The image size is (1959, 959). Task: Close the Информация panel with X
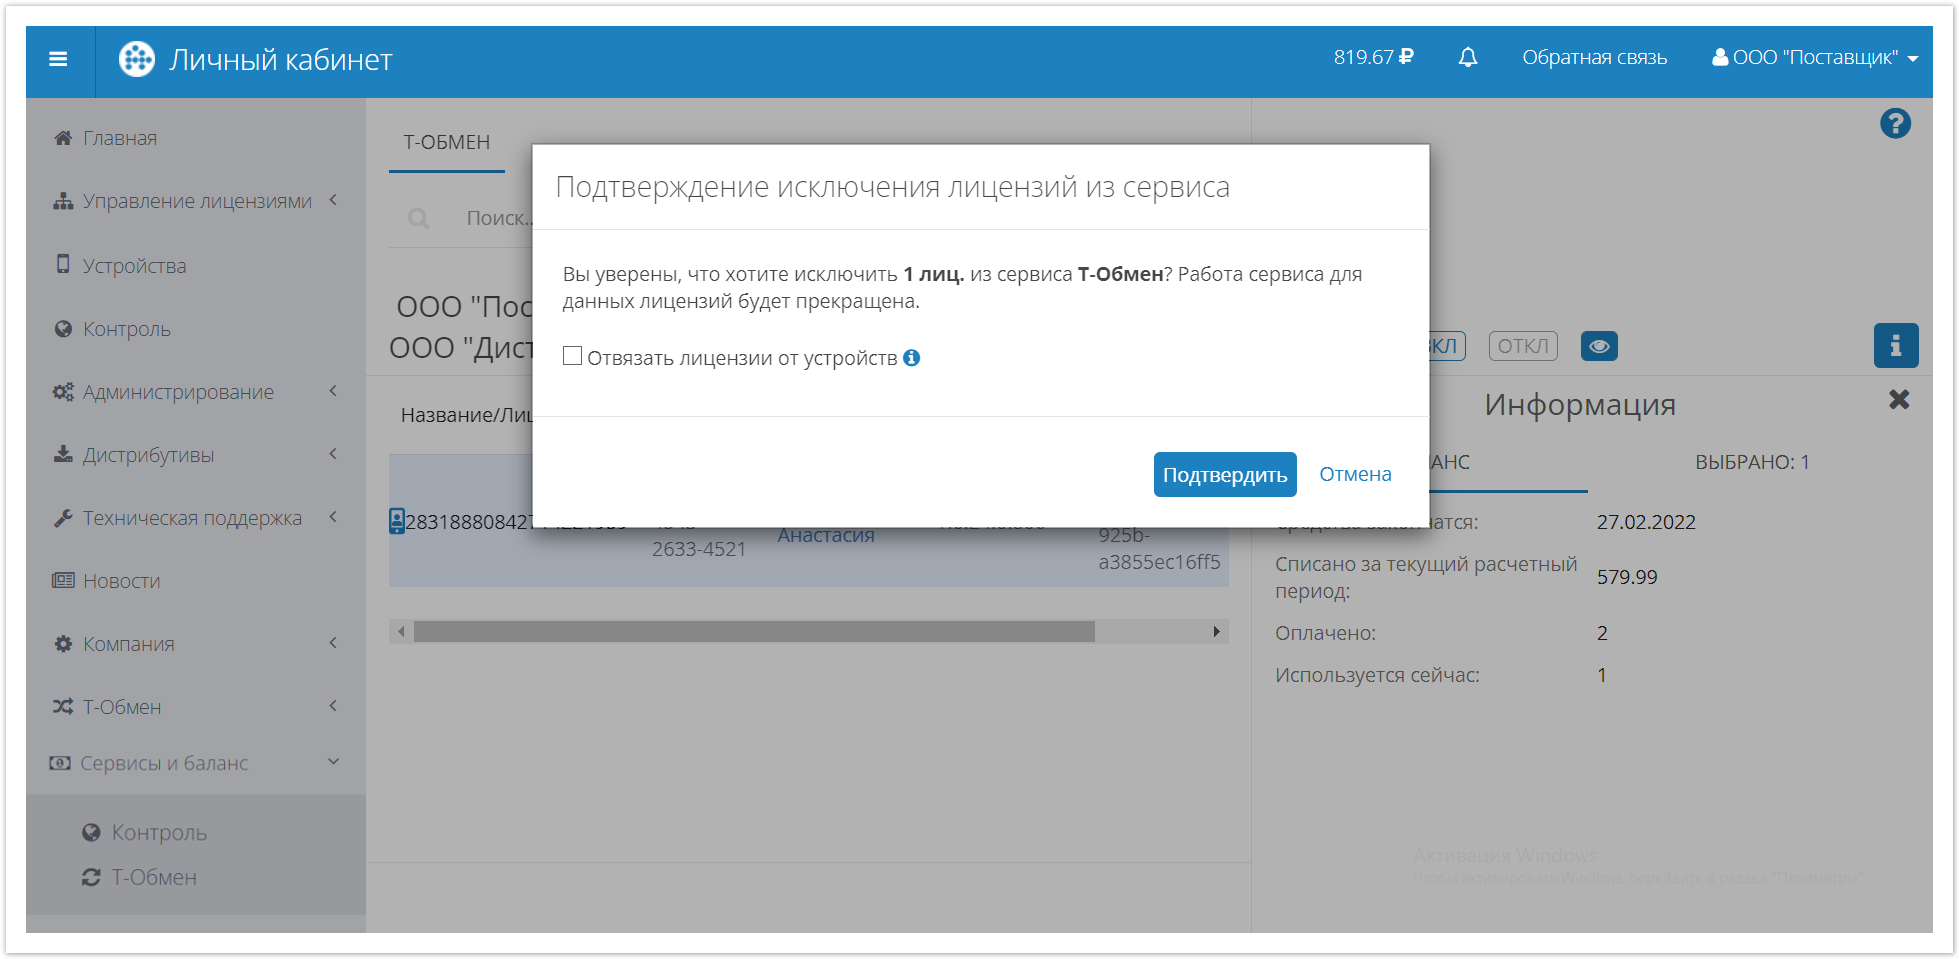tap(1898, 400)
